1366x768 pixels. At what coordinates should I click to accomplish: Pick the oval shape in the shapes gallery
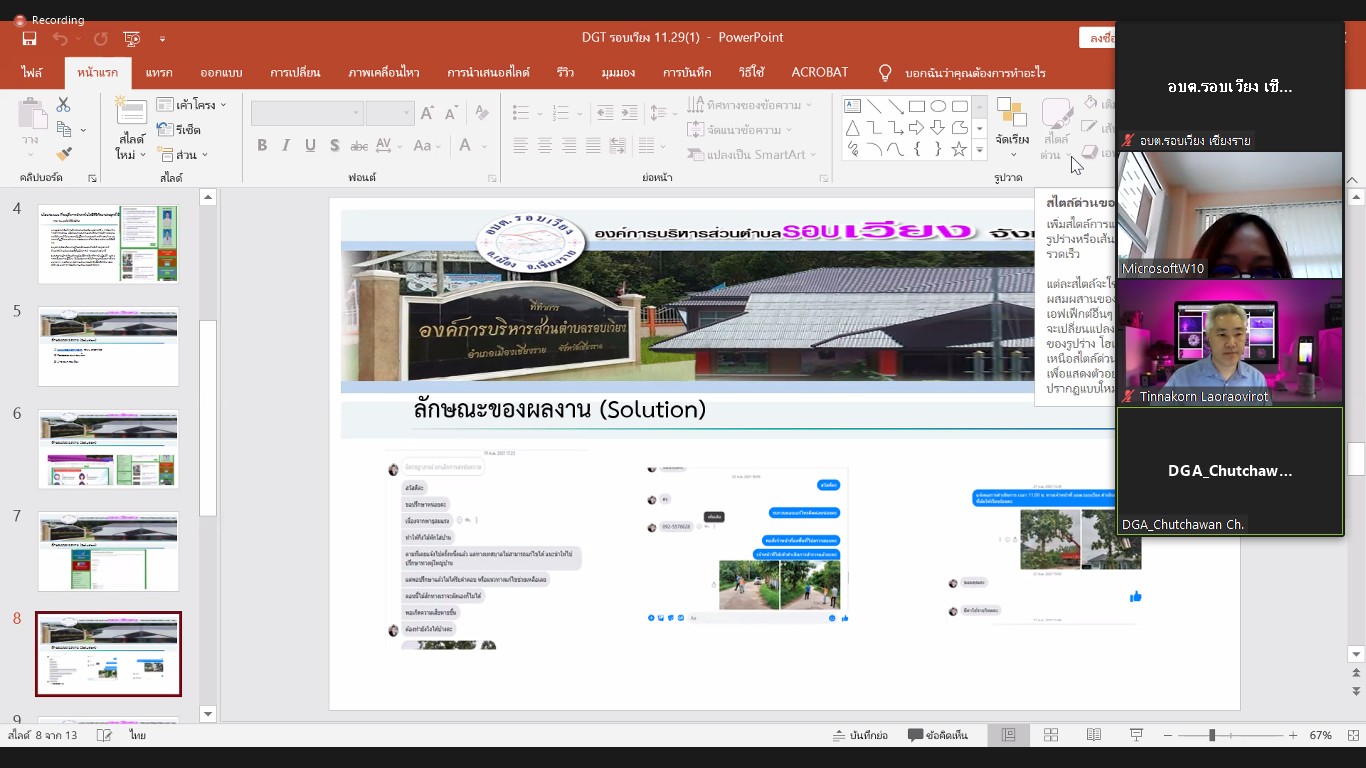938,106
